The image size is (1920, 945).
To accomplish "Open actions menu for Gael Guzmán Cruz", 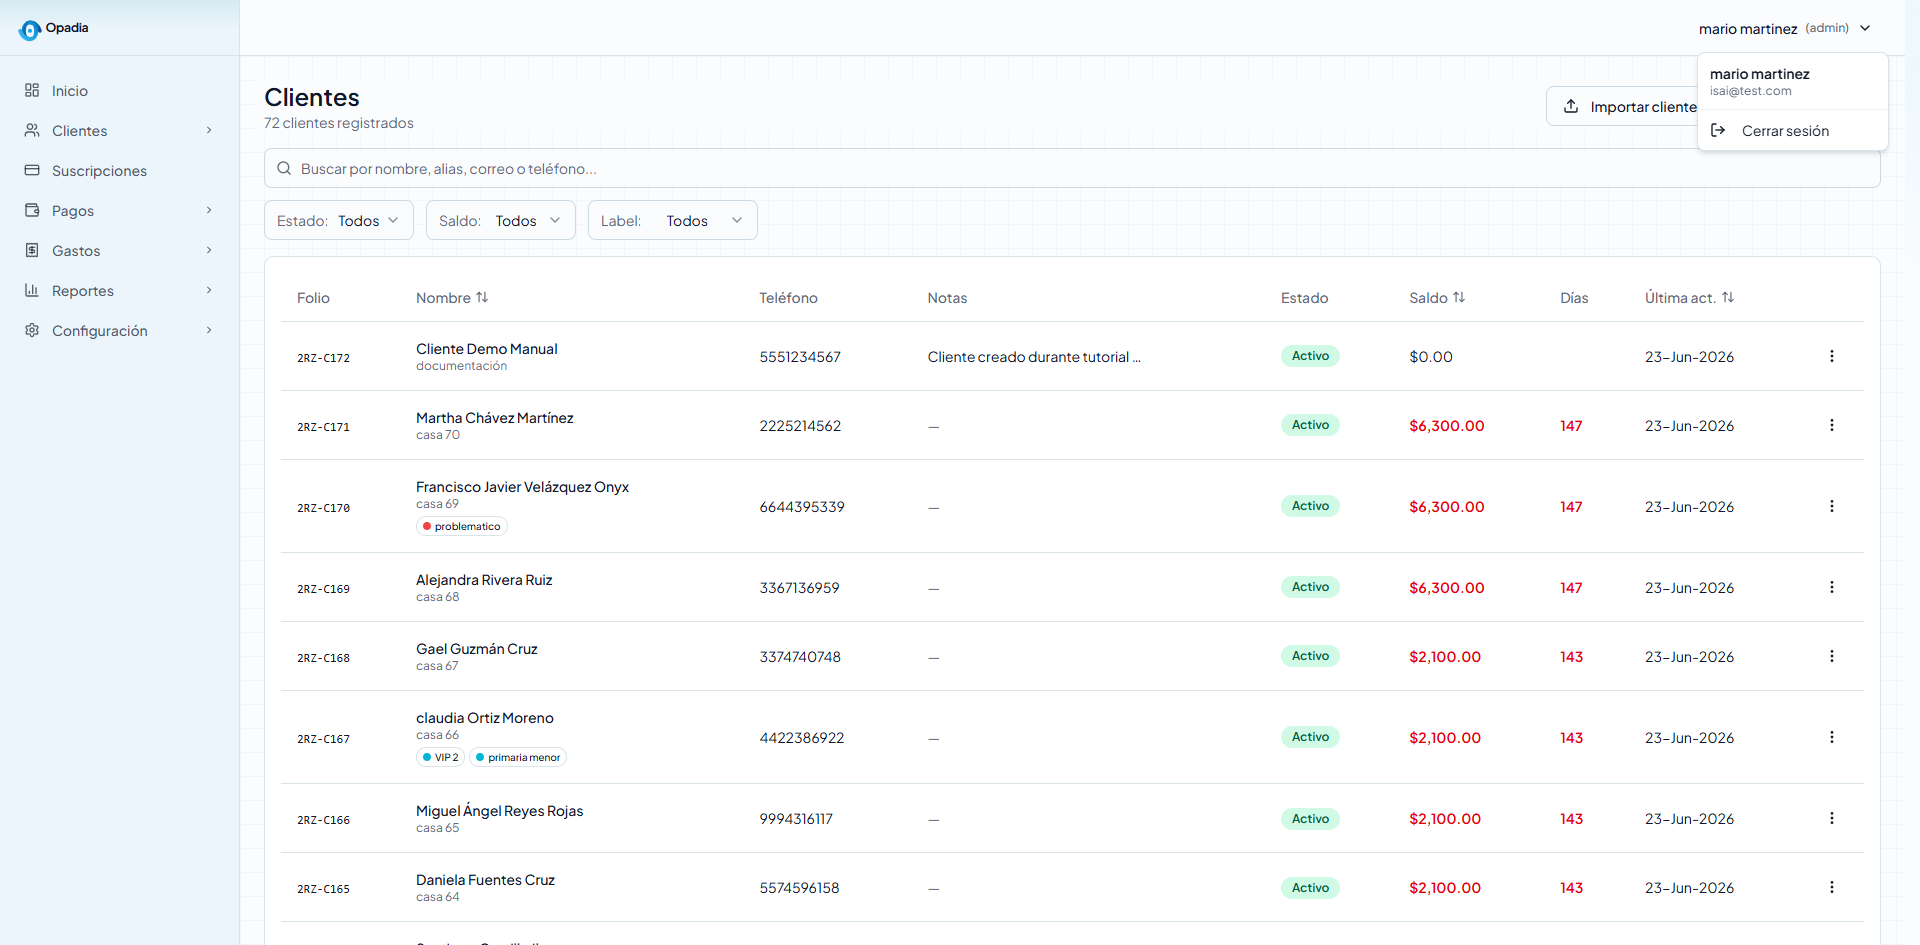I will click(x=1832, y=656).
